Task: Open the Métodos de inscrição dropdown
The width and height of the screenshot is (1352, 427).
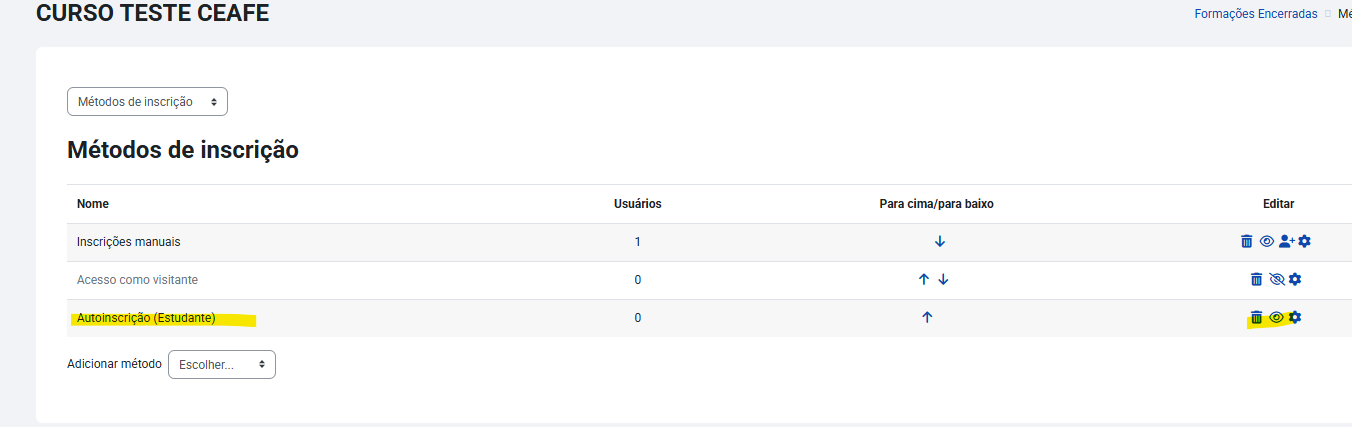Action: (147, 102)
